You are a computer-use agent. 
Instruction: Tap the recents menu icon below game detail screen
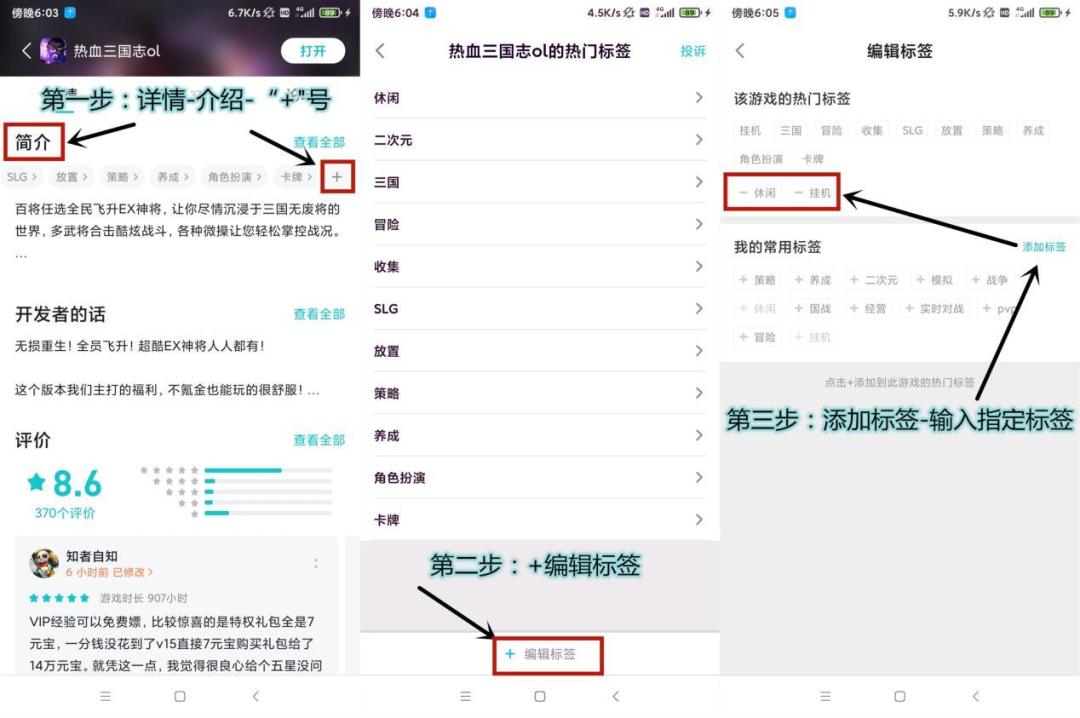point(105,697)
